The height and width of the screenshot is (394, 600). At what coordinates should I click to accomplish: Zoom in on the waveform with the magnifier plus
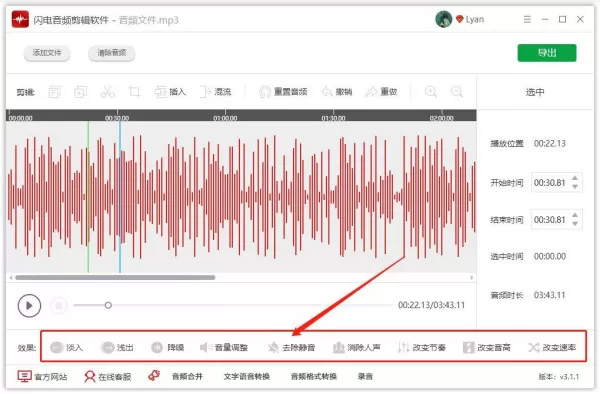(431, 92)
